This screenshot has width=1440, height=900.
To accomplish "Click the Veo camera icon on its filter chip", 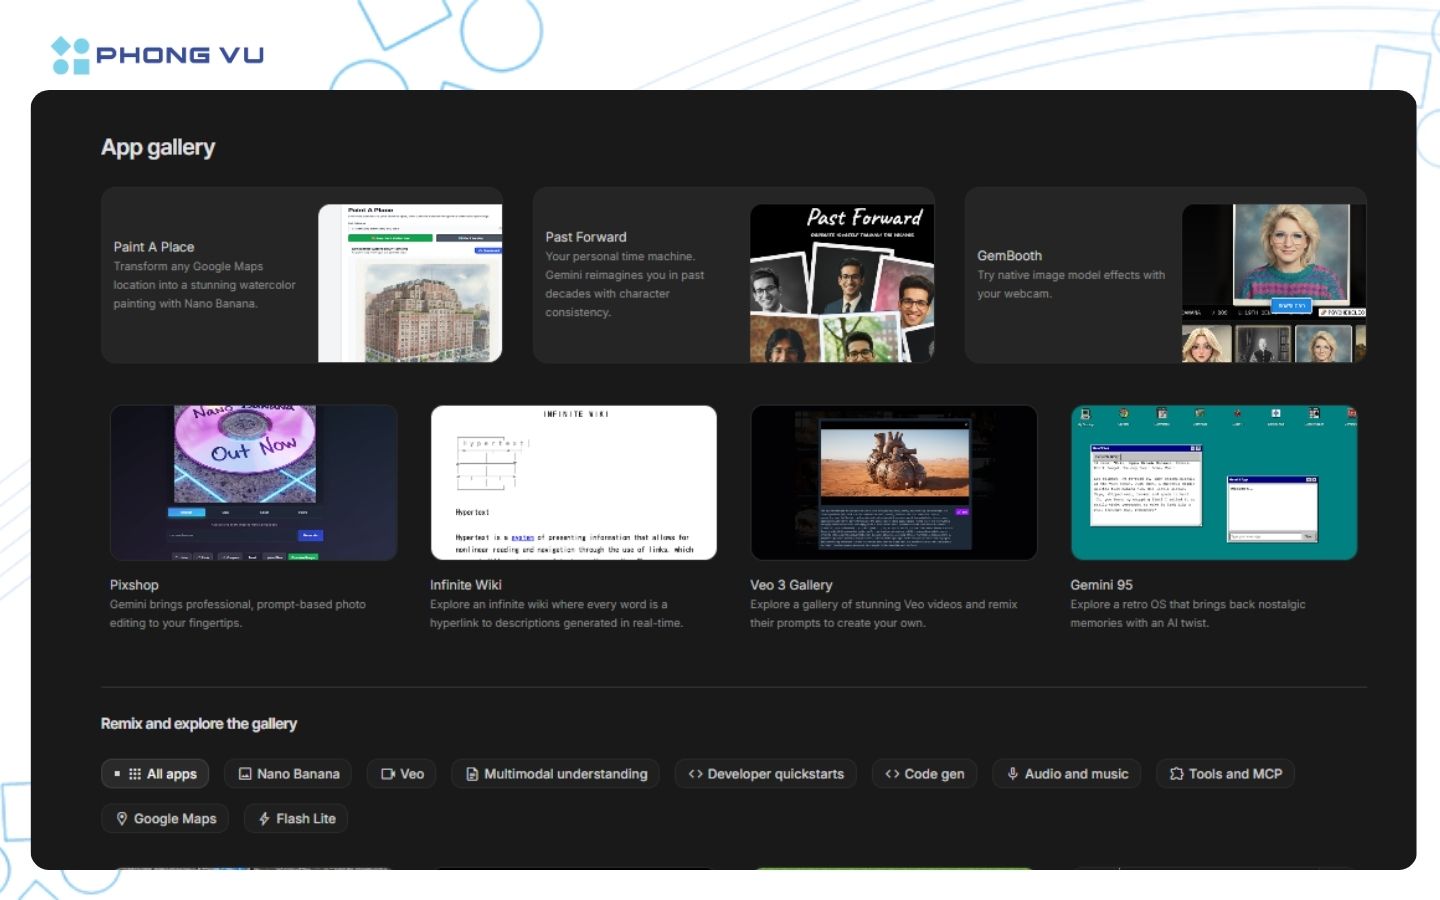I will point(388,773).
